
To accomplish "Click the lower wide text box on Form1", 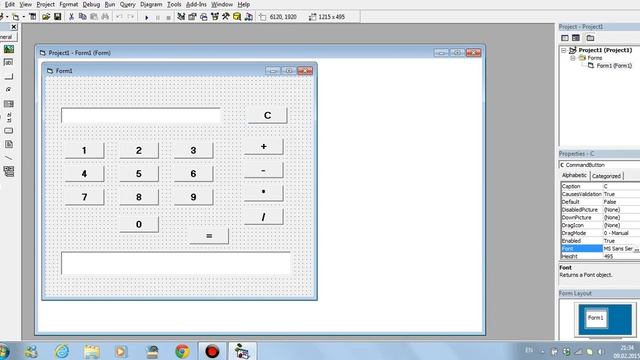I will click(x=176, y=263).
